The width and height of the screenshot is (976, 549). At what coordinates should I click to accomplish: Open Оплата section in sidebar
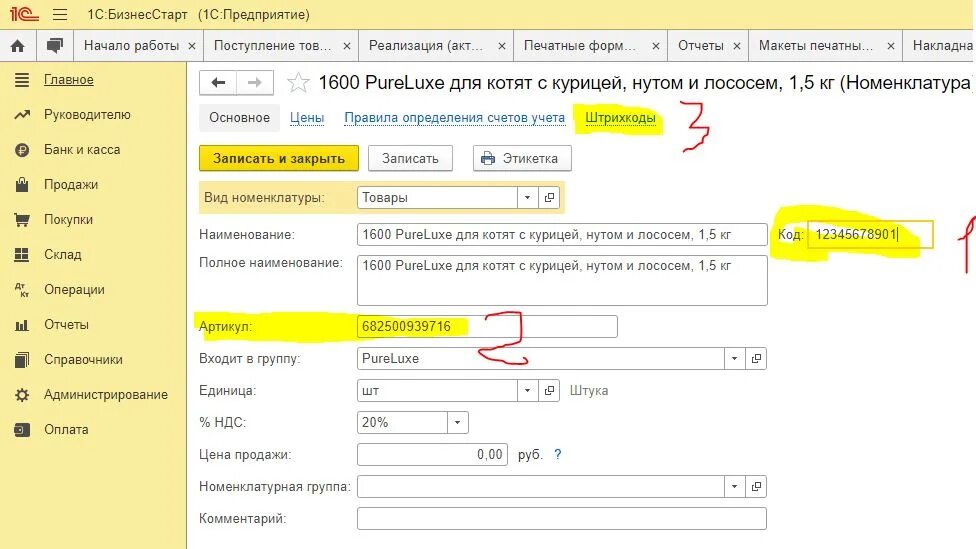[66, 429]
